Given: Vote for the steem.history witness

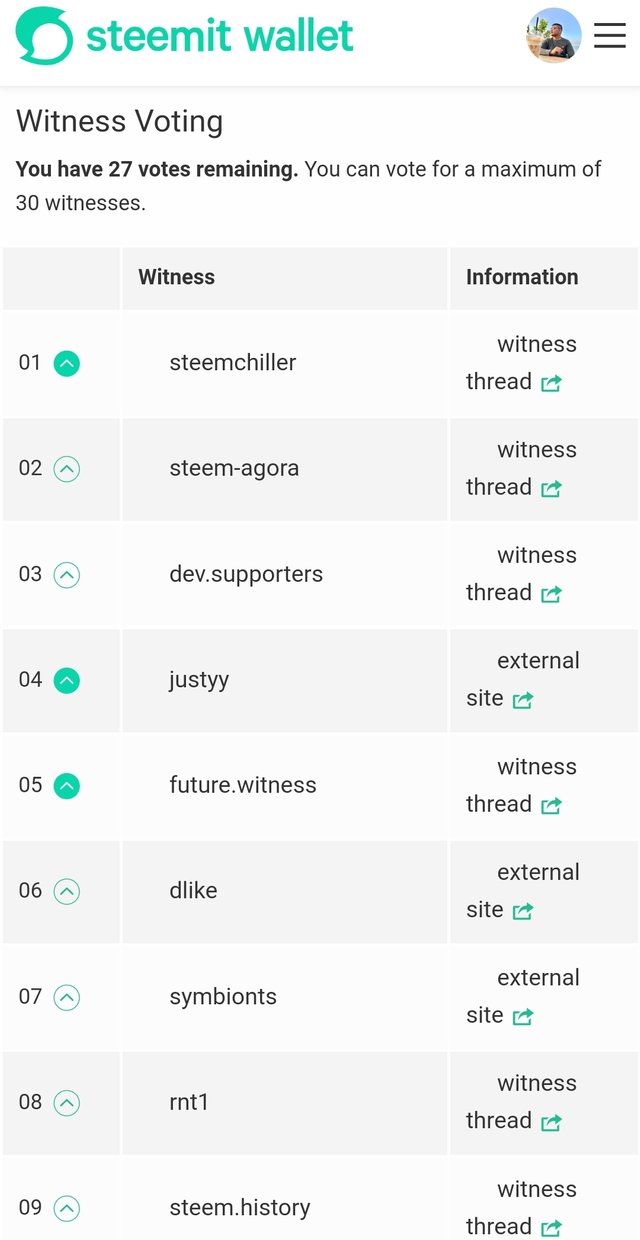Looking at the screenshot, I should (66, 1208).
